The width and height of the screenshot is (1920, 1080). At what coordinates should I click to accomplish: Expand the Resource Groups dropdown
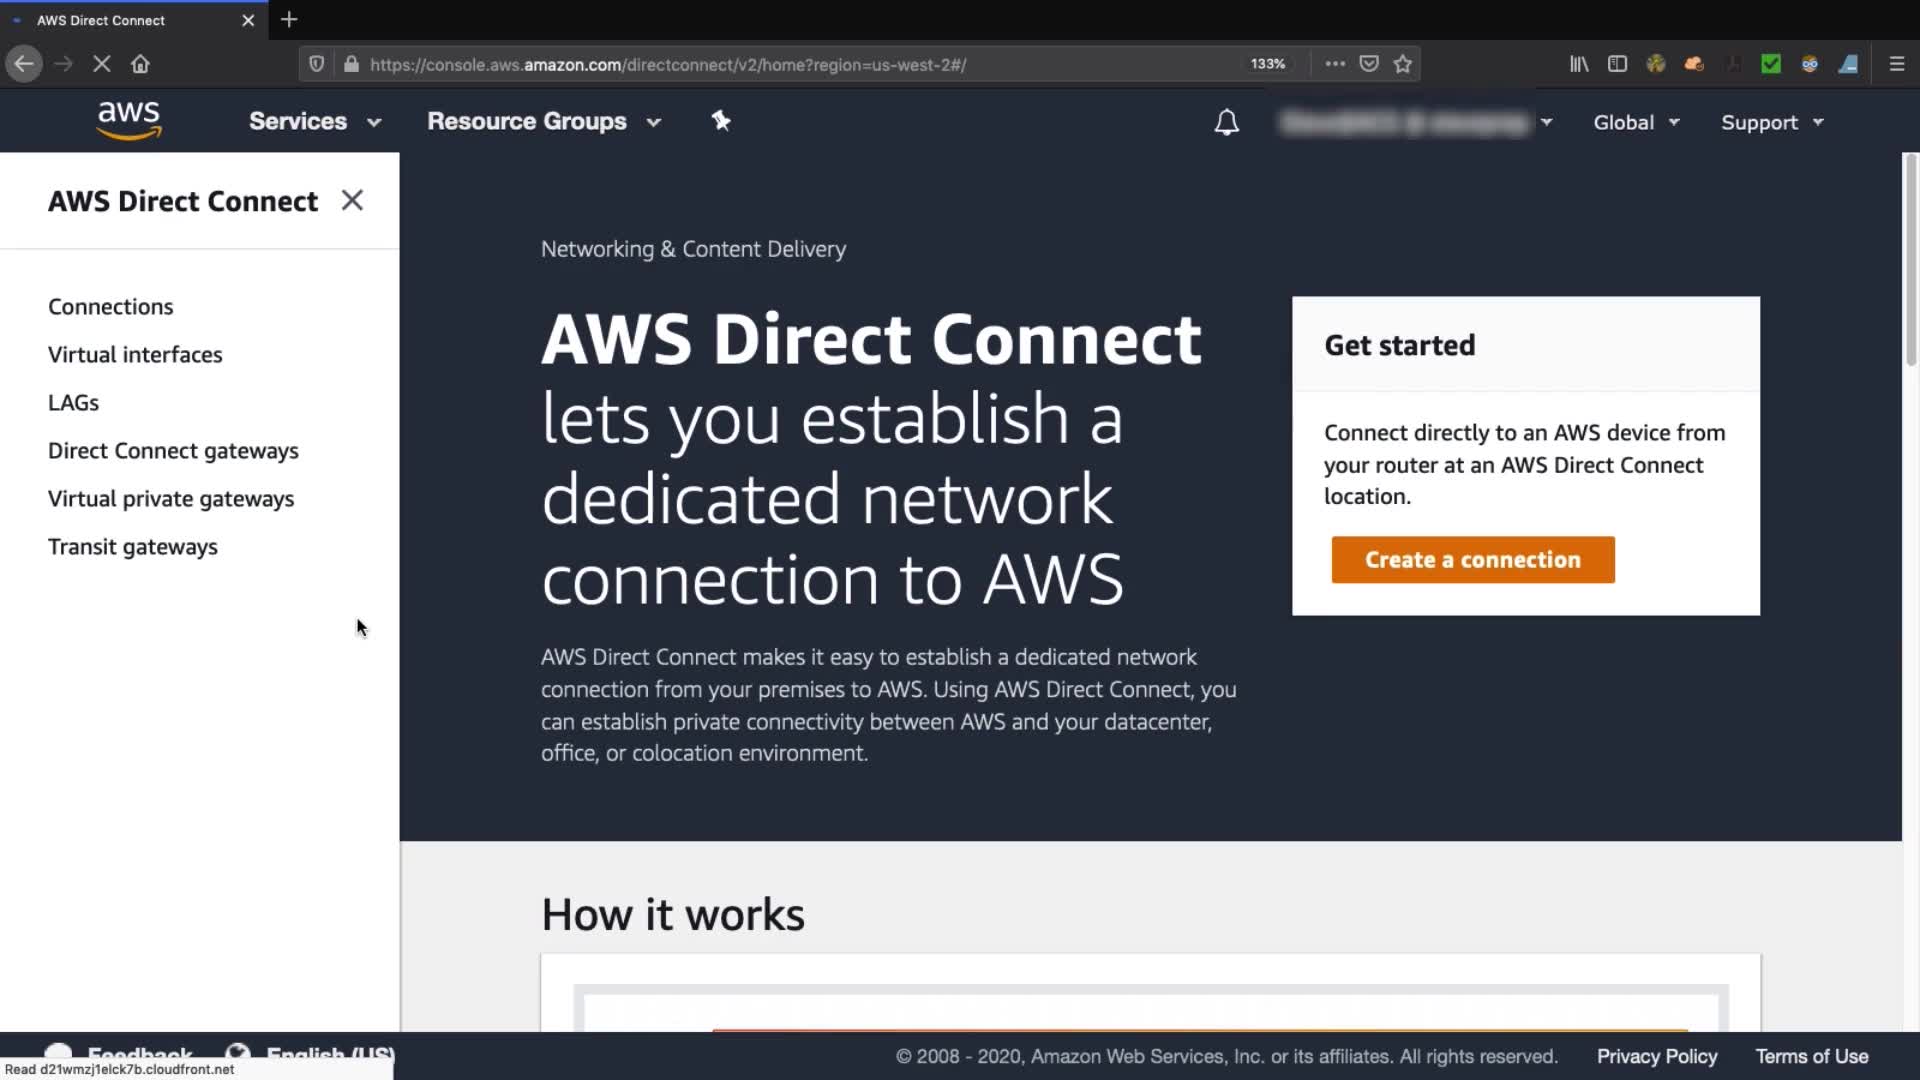[x=543, y=121]
